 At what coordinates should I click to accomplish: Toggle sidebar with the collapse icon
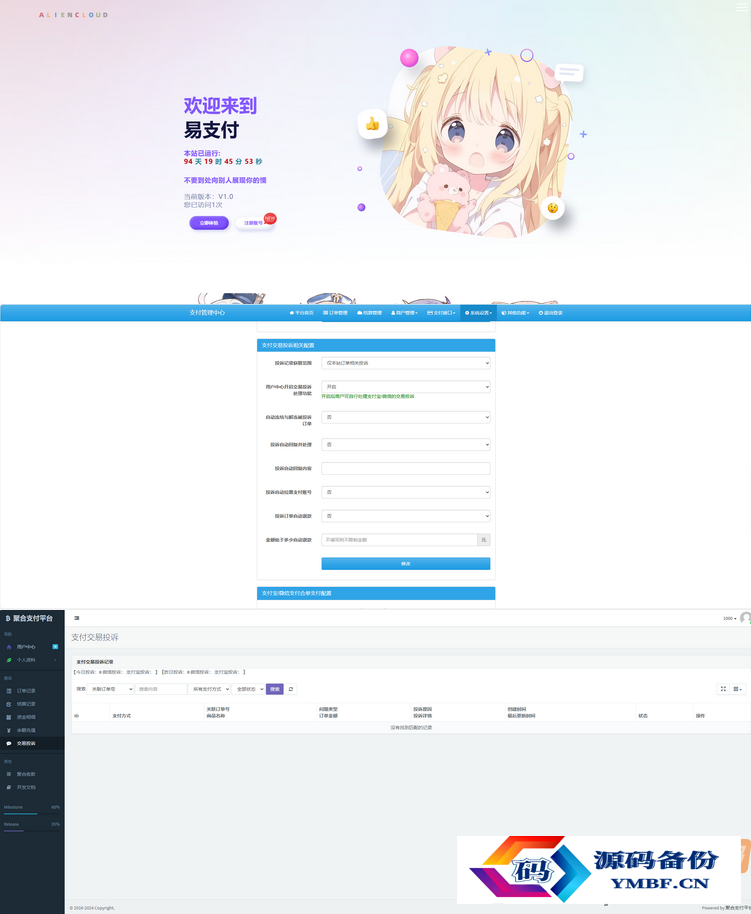click(x=77, y=618)
